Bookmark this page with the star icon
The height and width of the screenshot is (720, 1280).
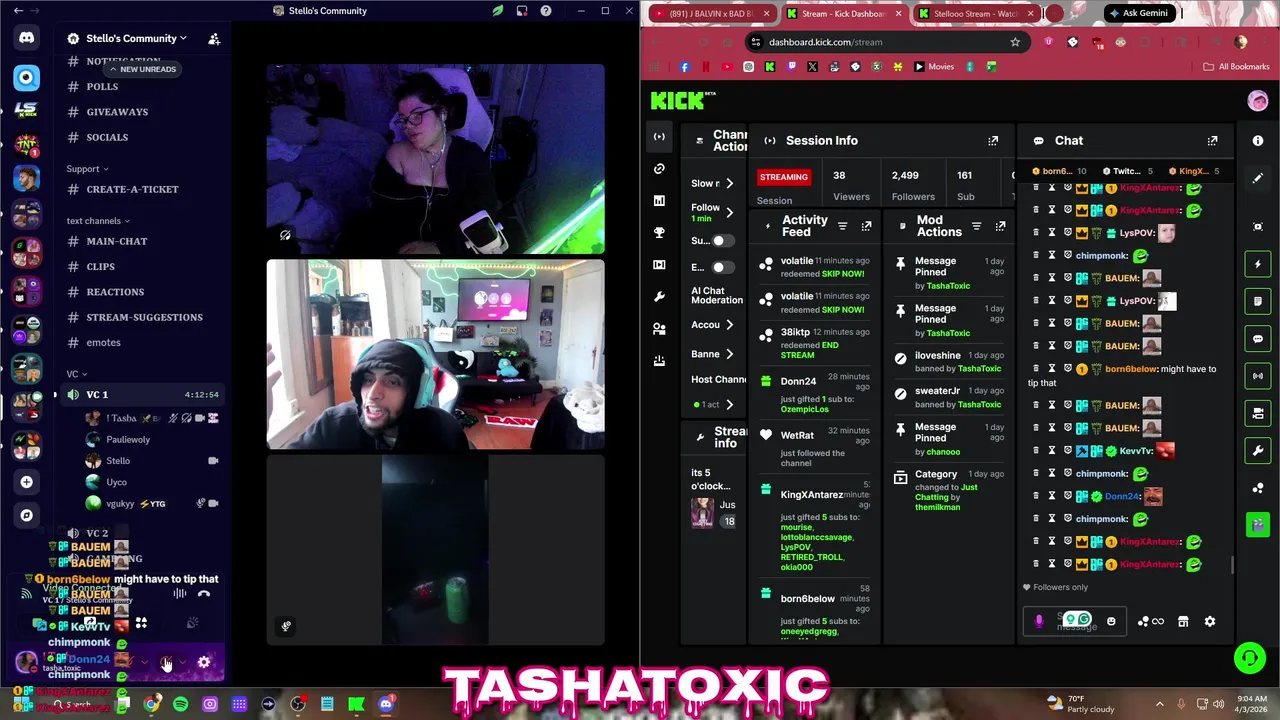tap(1015, 42)
